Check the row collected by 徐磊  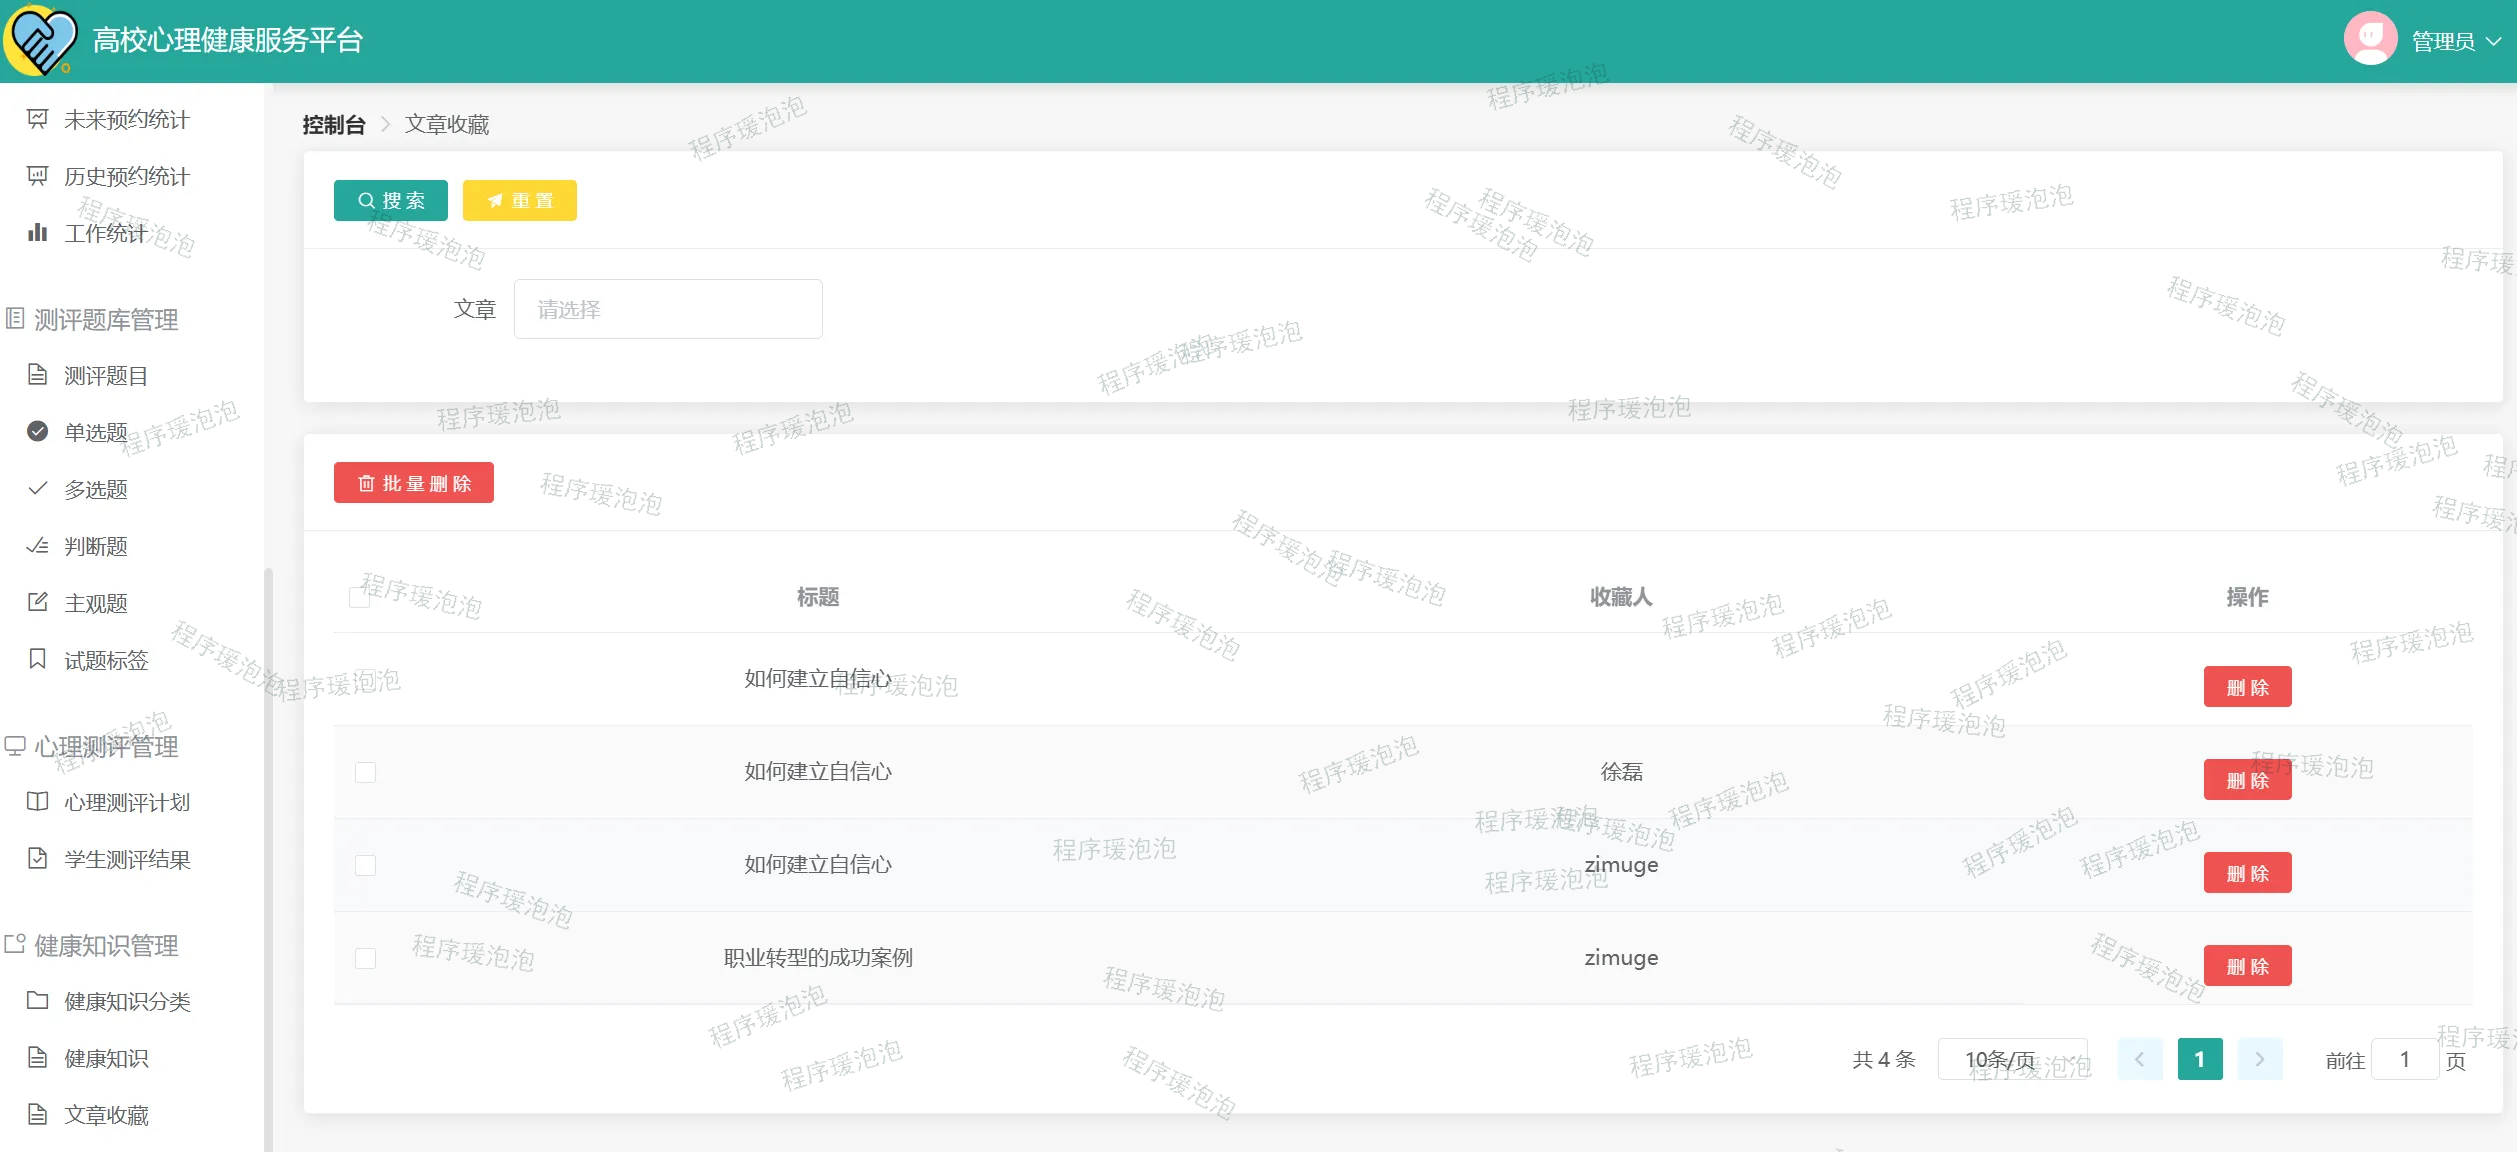365,772
